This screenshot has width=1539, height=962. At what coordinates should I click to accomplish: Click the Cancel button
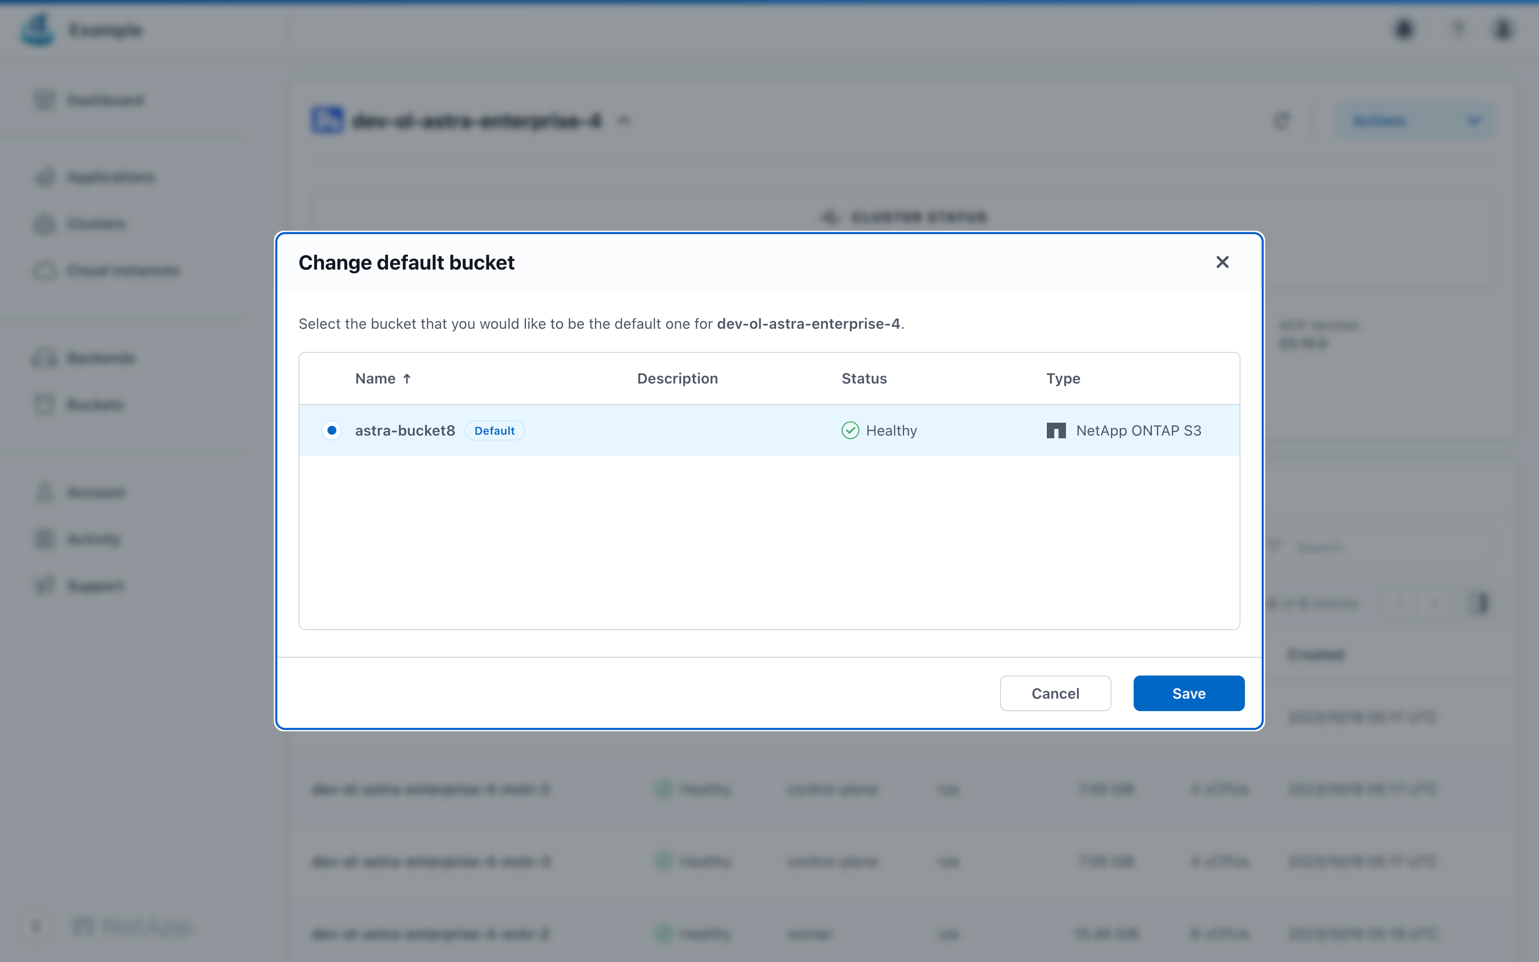(1055, 693)
